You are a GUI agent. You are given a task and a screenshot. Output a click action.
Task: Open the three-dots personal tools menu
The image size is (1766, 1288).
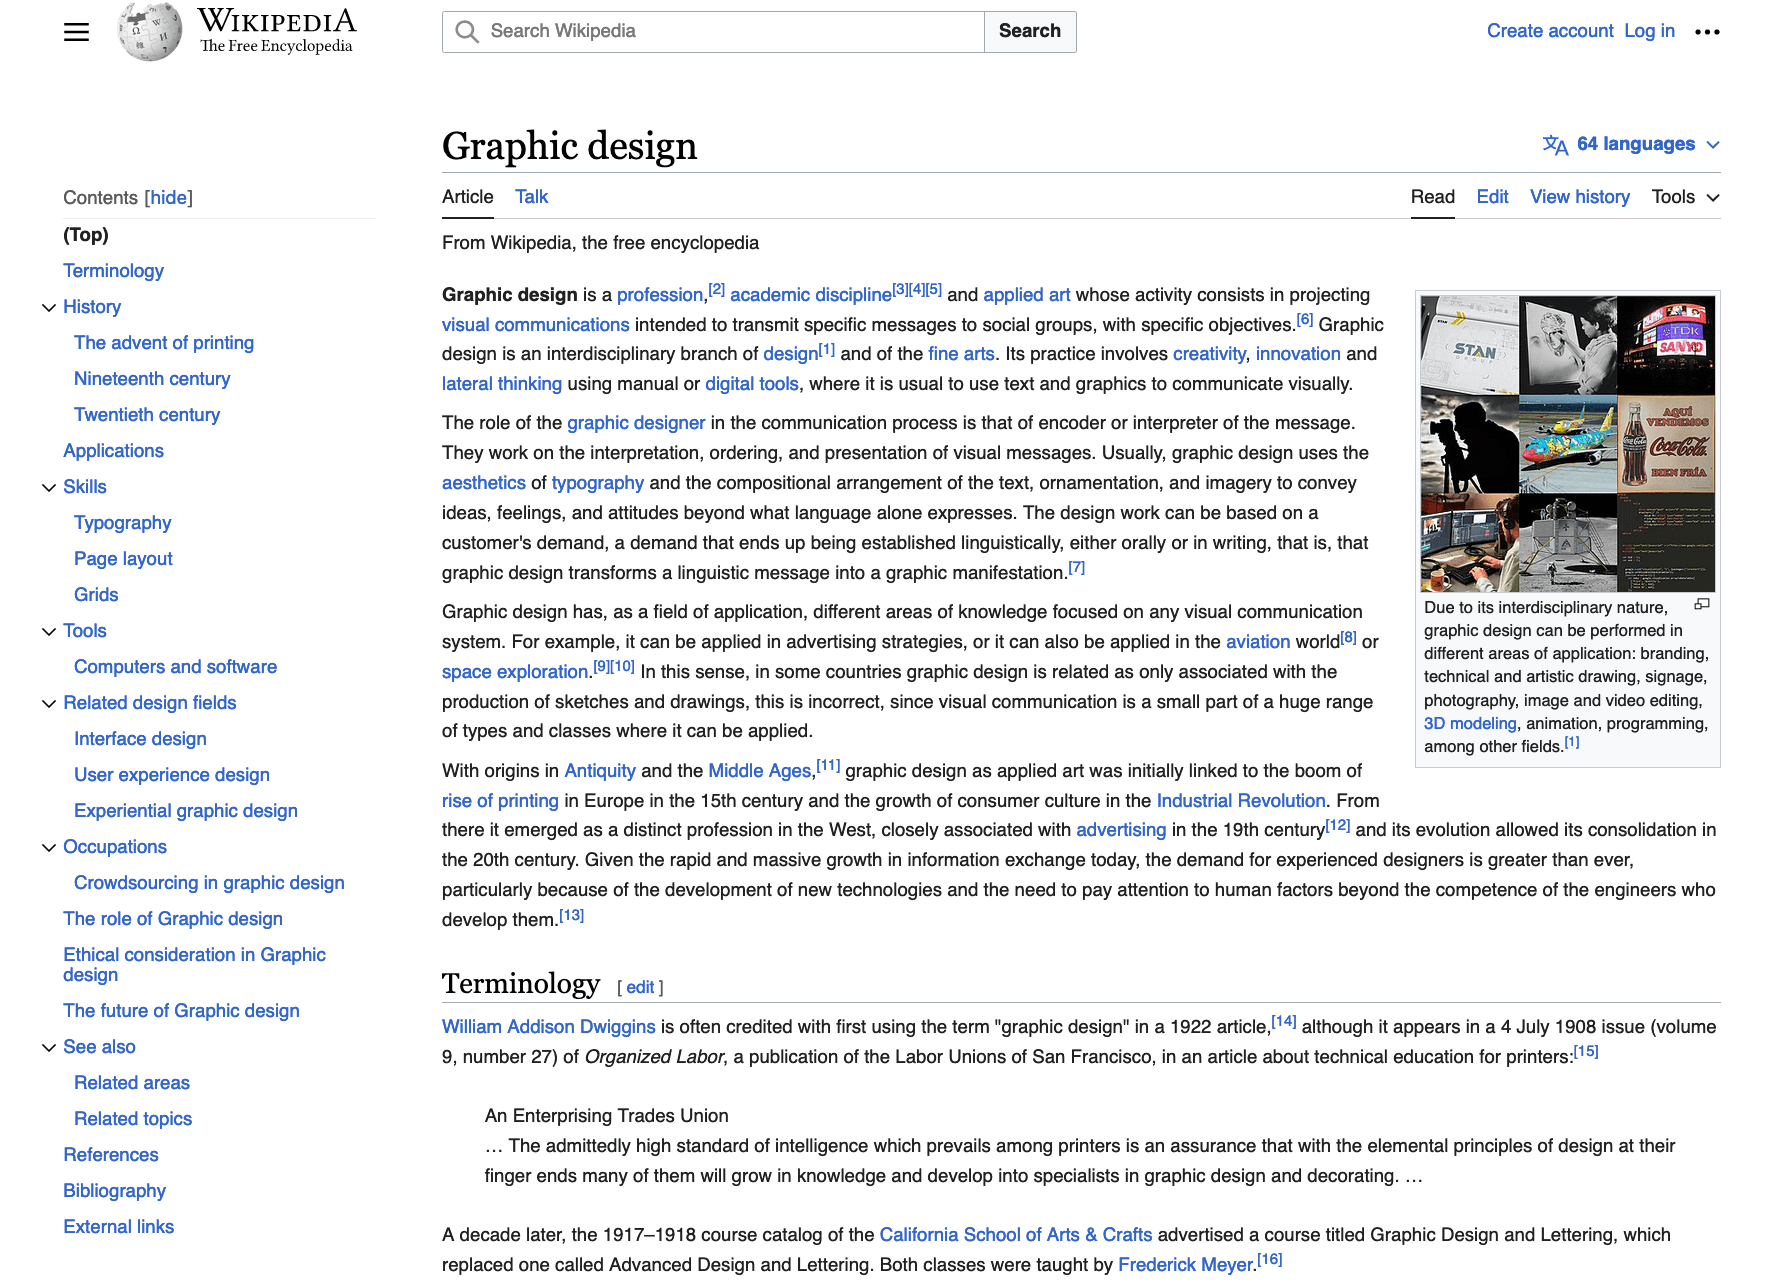pos(1707,31)
